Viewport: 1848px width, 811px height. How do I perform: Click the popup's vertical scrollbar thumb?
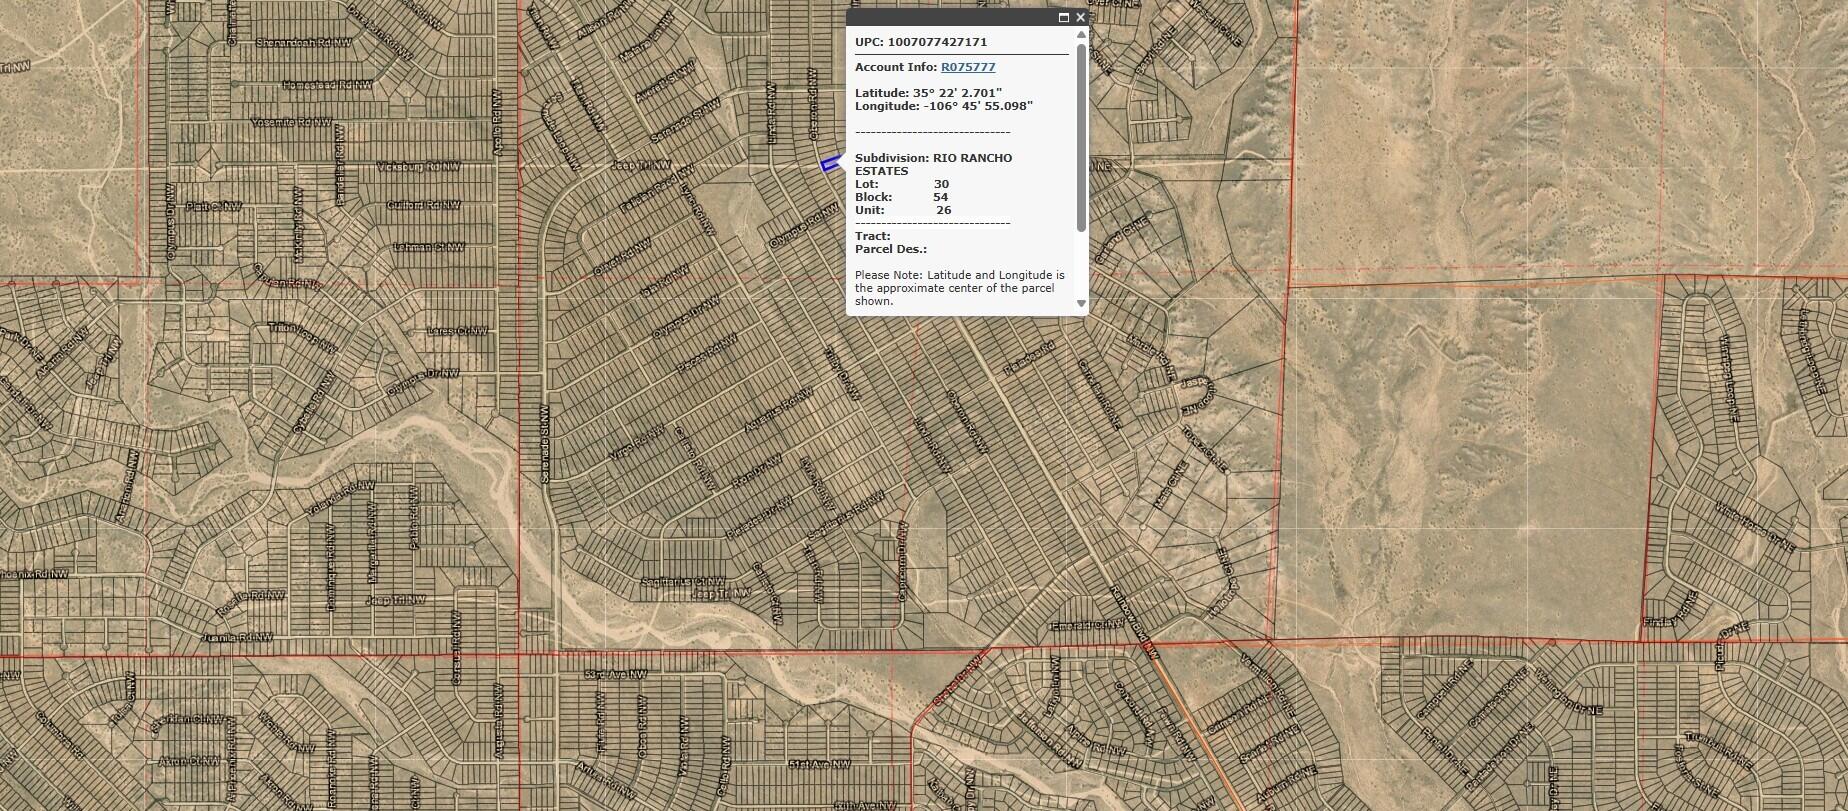[x=1081, y=137]
